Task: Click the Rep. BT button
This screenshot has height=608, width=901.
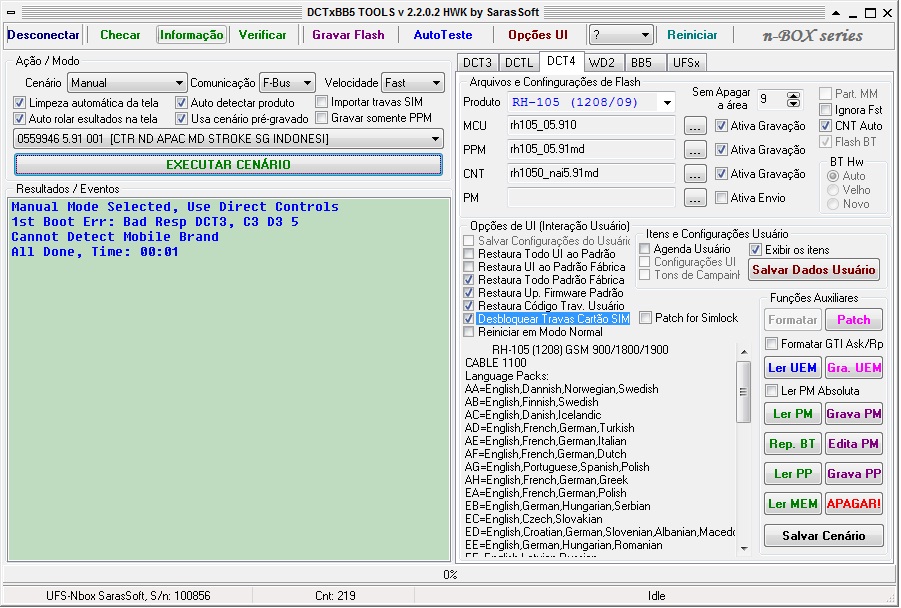Action: pos(792,444)
